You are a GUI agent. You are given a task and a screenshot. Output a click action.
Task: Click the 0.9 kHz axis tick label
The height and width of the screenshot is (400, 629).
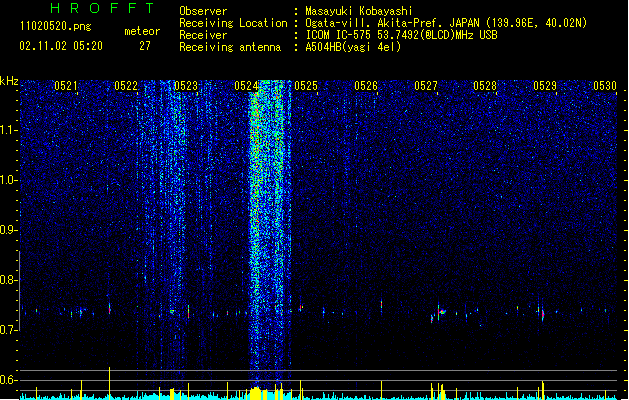click(x=8, y=230)
